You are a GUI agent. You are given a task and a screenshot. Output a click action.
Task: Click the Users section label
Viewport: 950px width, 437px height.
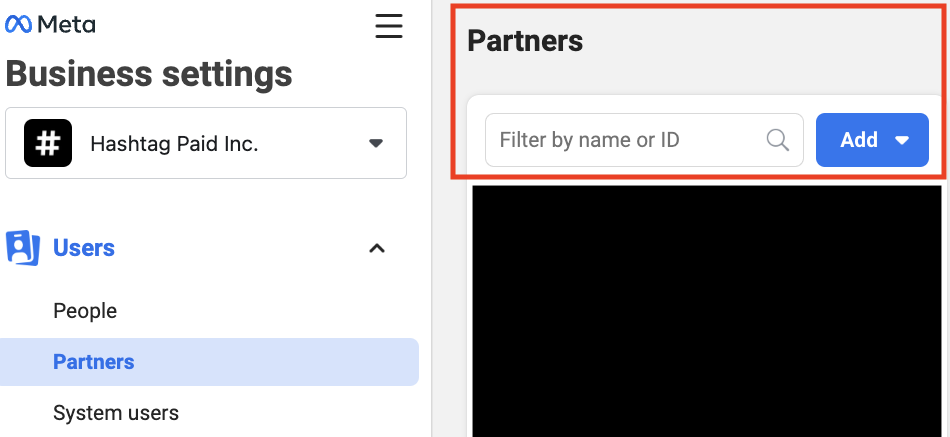click(x=84, y=248)
